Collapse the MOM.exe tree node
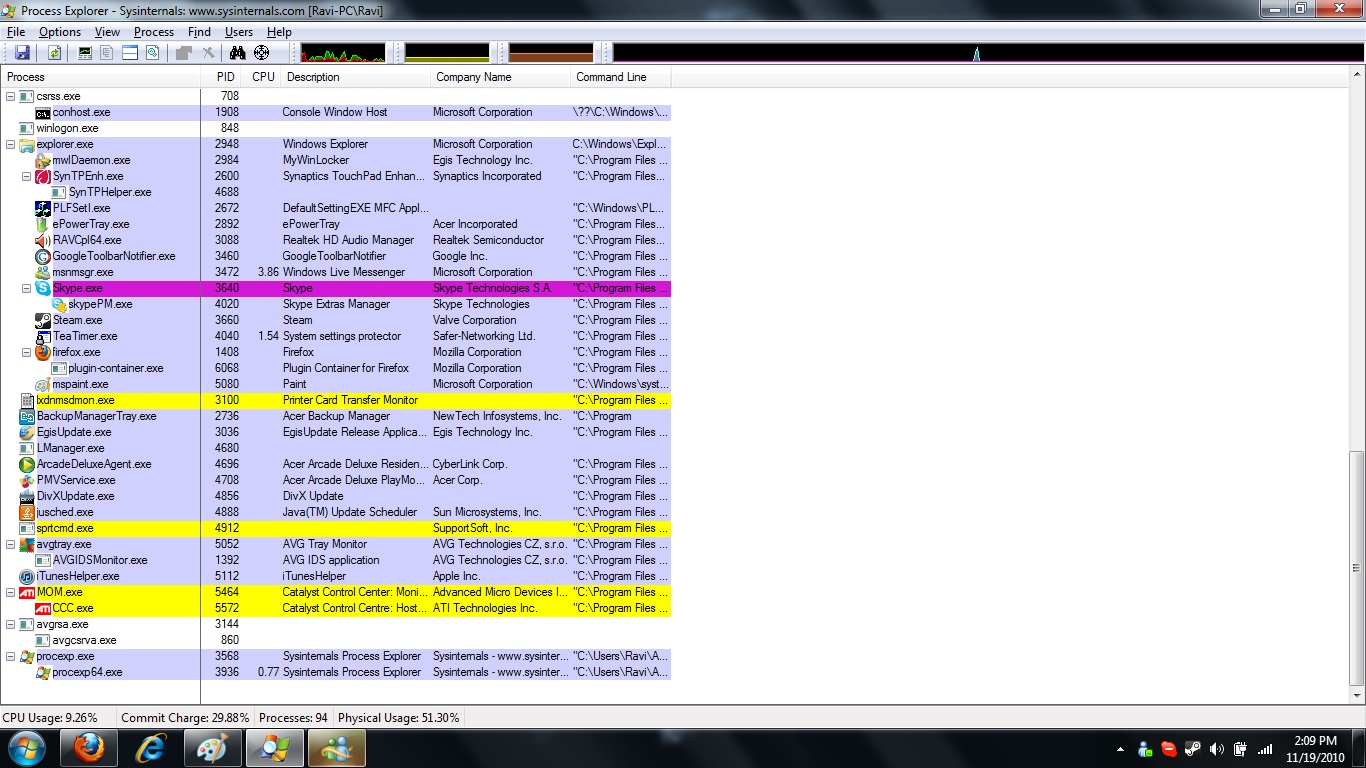1366x768 pixels. click(x=11, y=592)
